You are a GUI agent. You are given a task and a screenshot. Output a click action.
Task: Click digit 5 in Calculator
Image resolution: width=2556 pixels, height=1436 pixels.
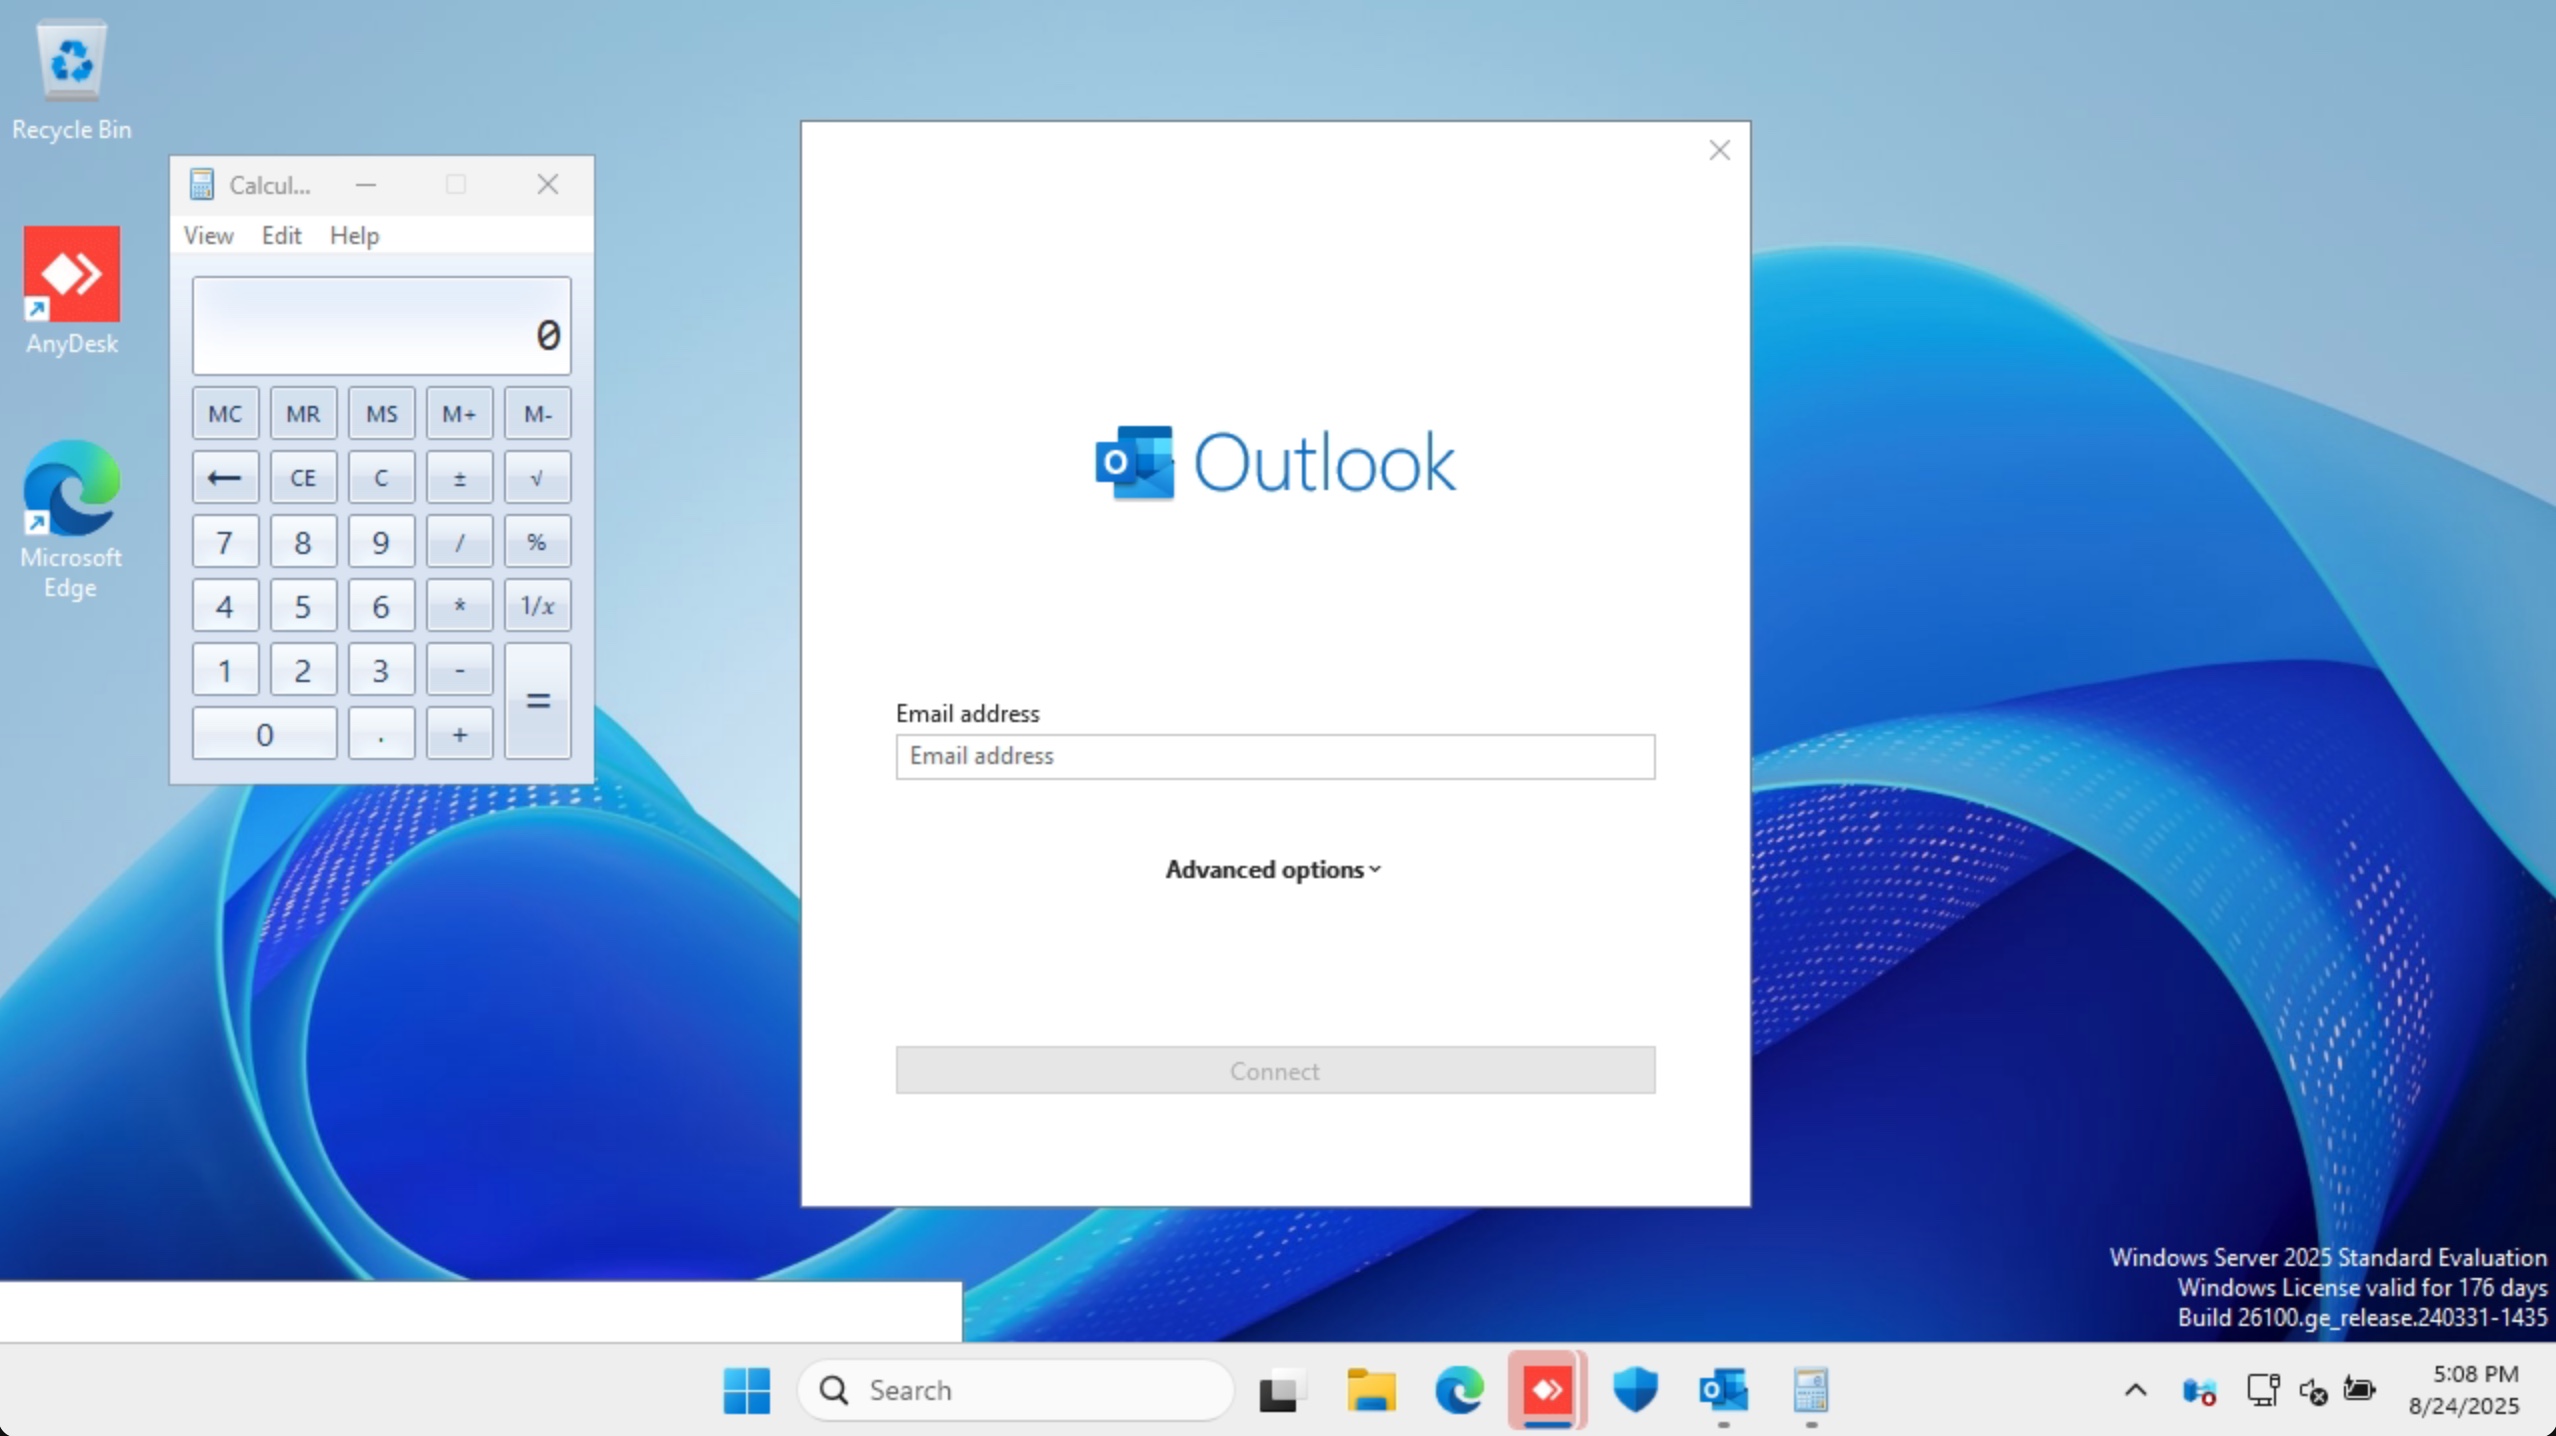(303, 605)
